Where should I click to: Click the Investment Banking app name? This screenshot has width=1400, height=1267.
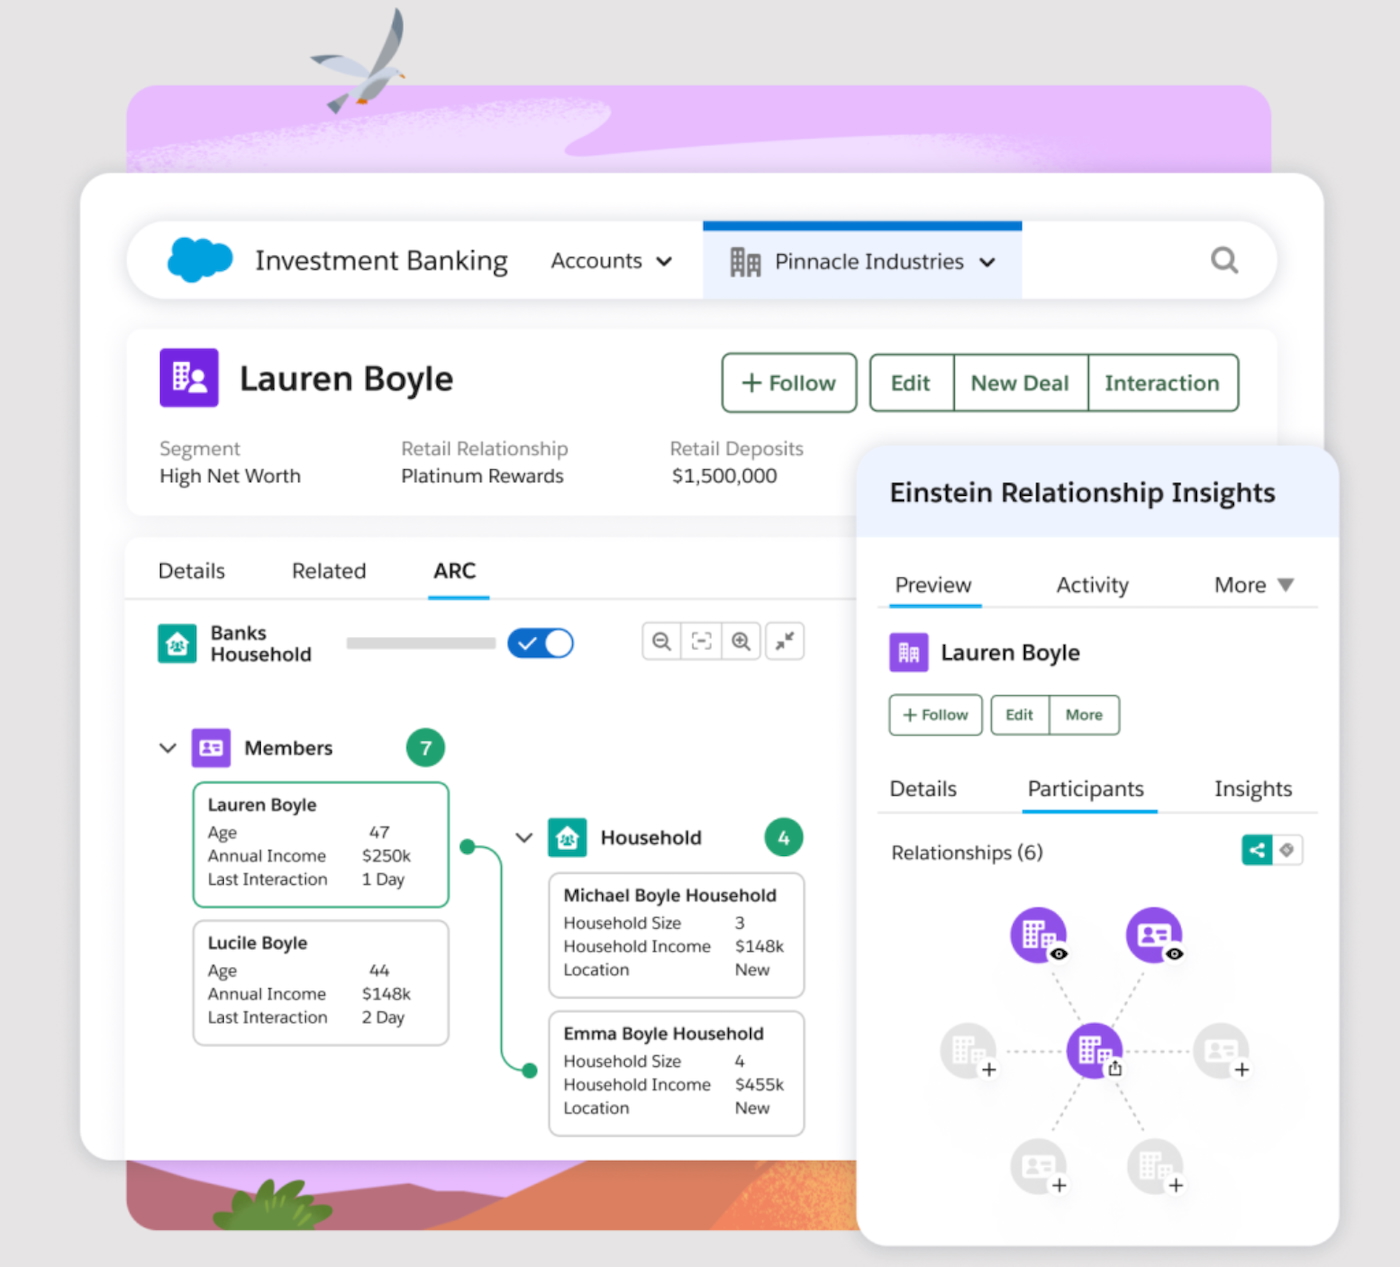coord(381,261)
